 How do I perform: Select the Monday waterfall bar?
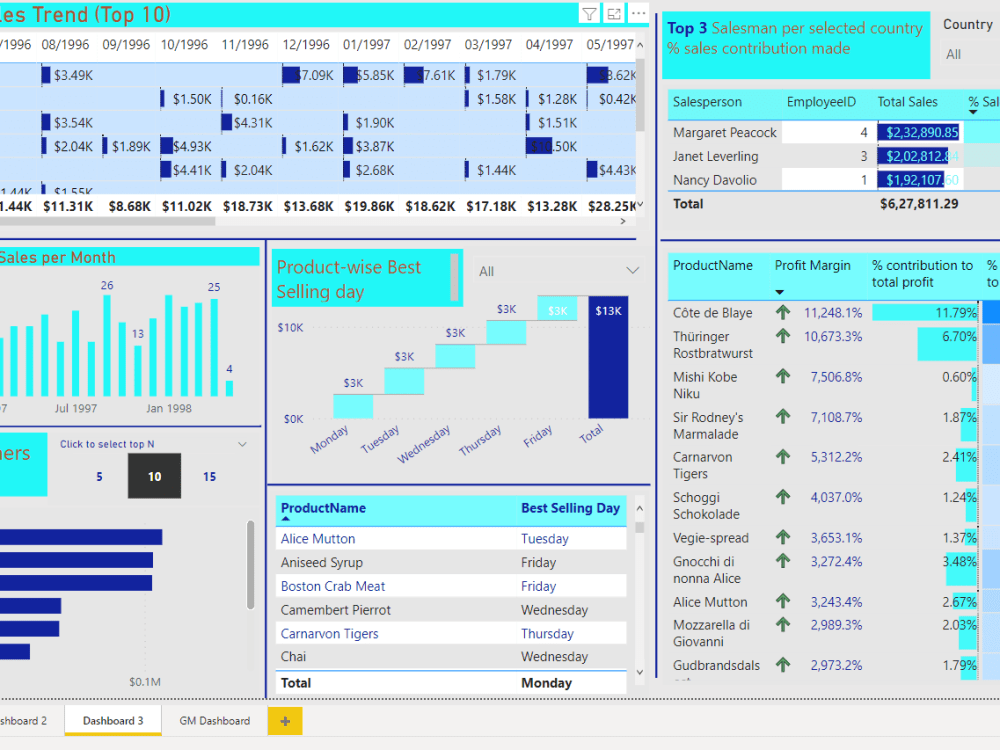tap(353, 406)
